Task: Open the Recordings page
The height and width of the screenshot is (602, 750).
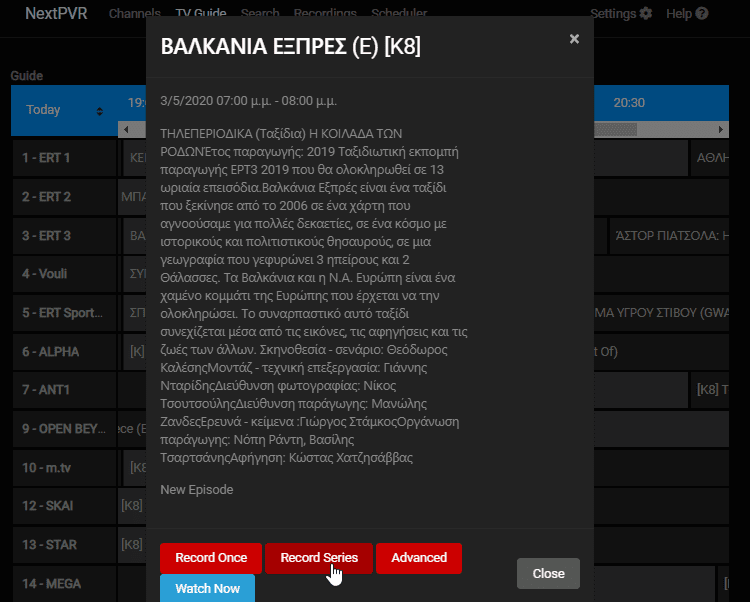Action: [325, 13]
